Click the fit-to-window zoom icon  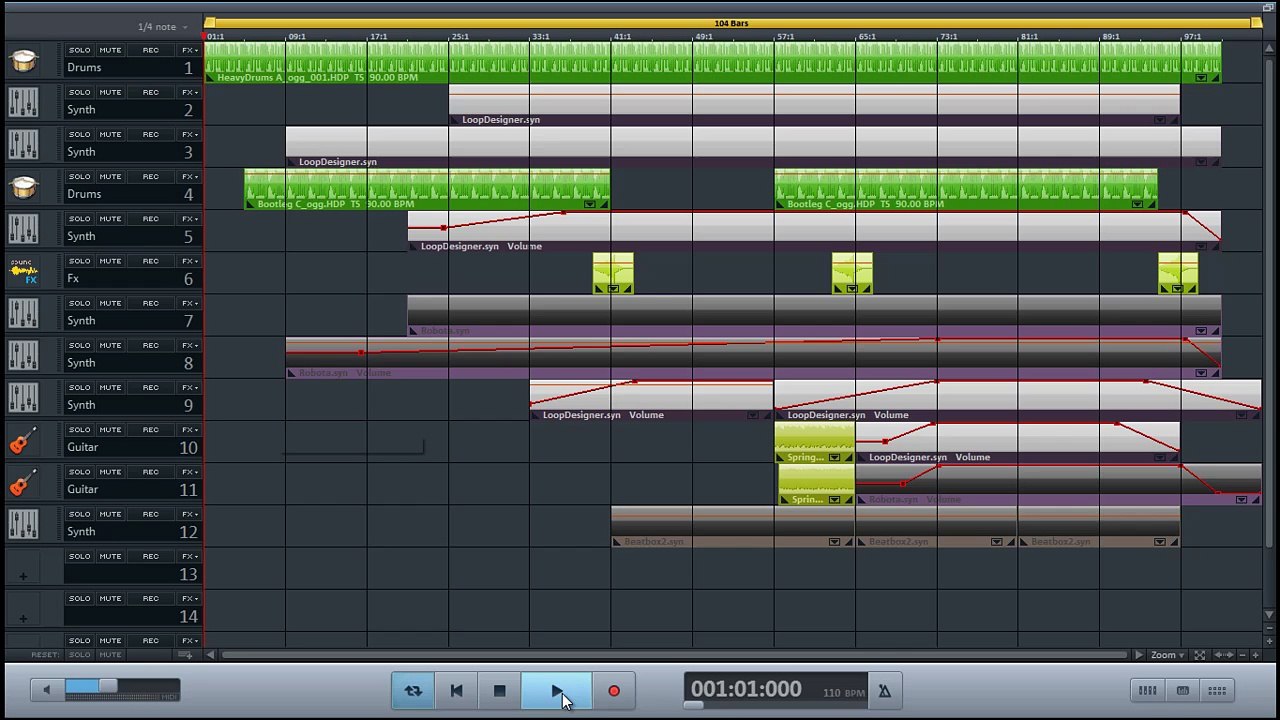coord(1200,655)
